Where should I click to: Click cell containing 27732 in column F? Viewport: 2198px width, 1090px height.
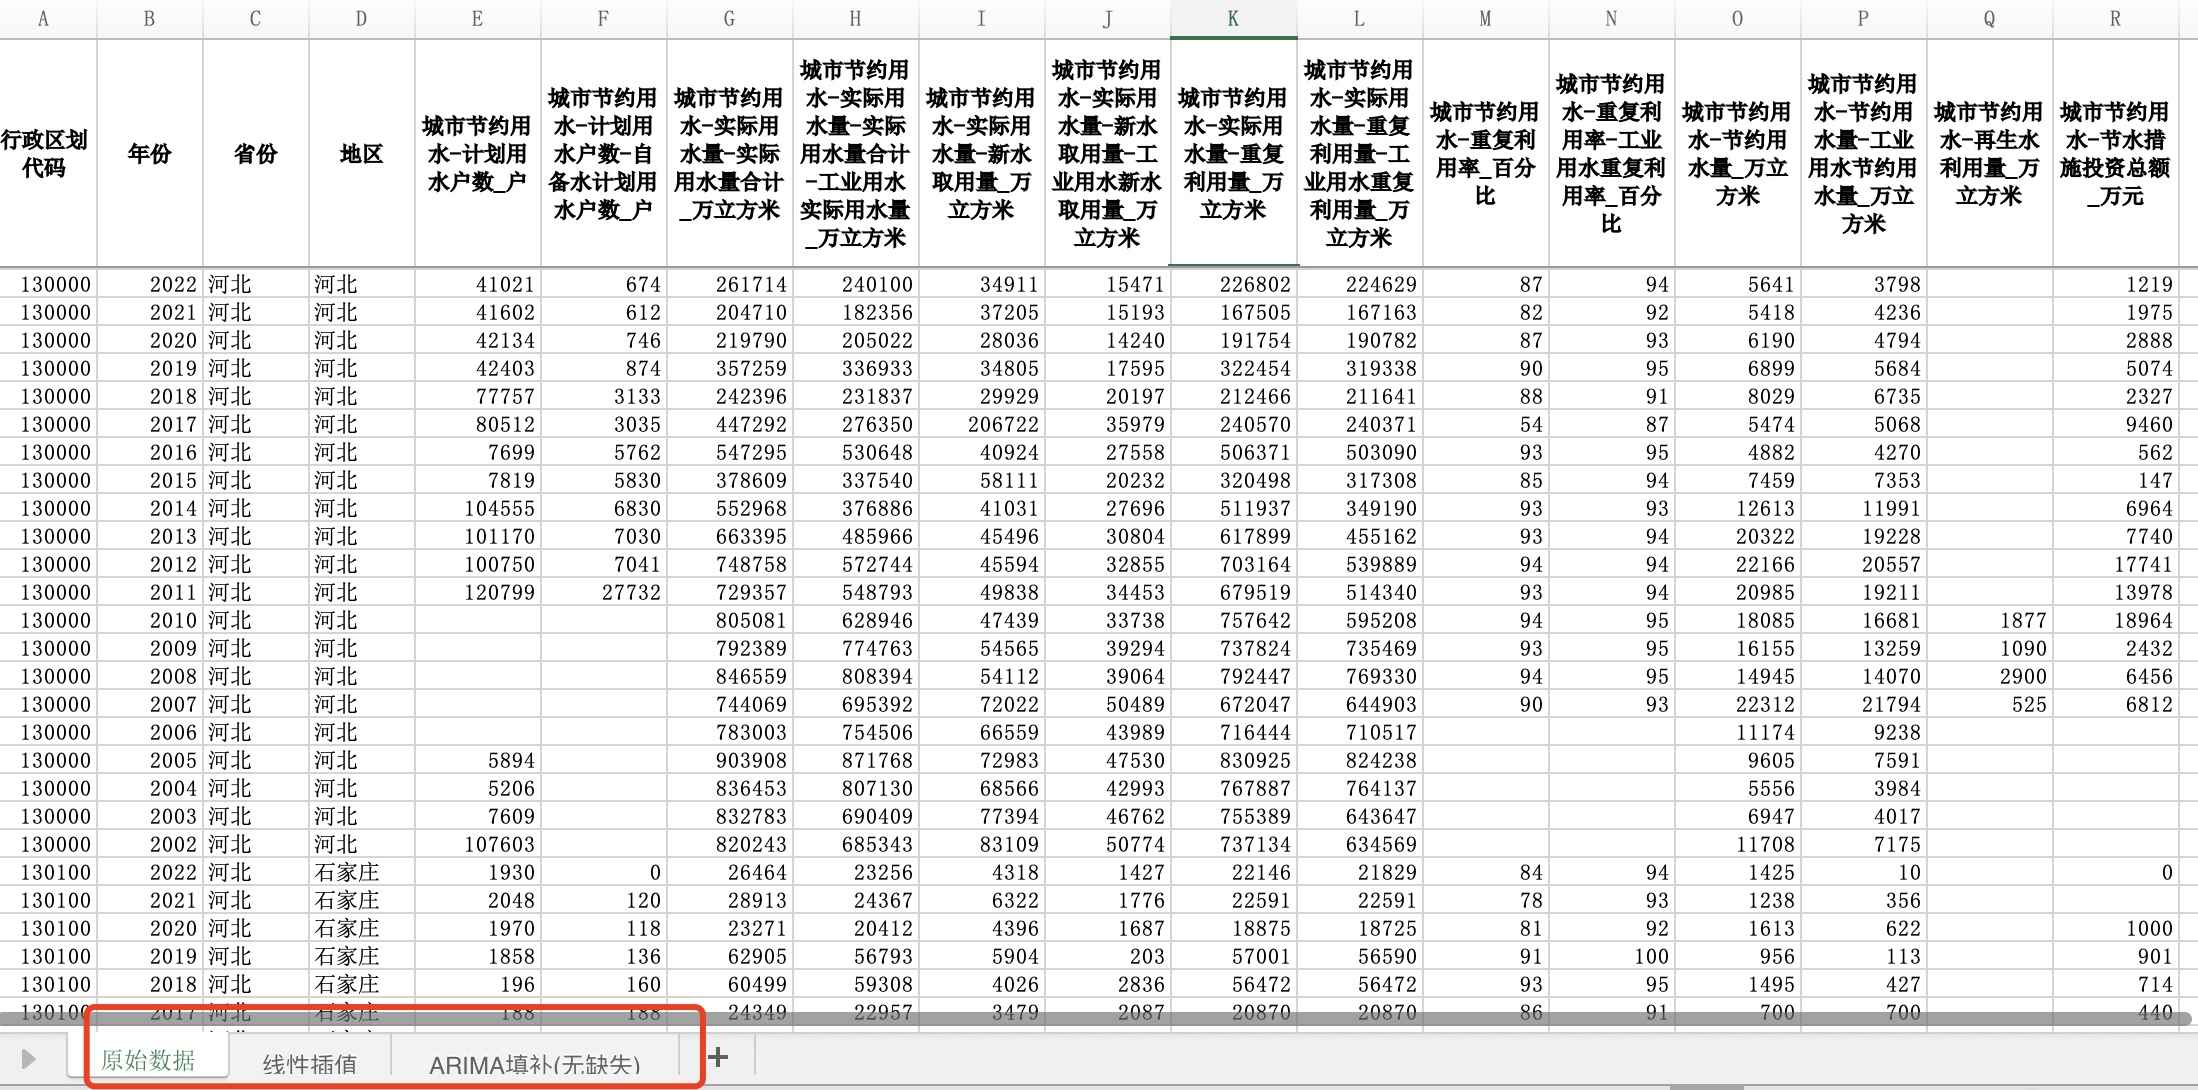[x=631, y=593]
